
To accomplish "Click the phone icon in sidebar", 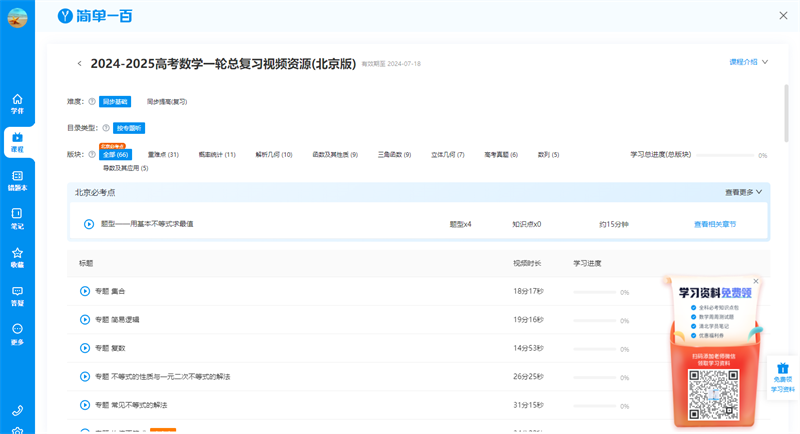I will (x=17, y=411).
